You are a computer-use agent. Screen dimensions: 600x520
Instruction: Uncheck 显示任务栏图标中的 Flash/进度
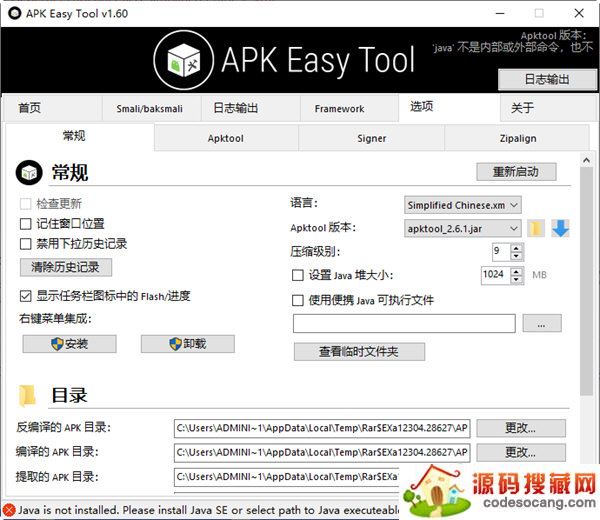(x=26, y=296)
